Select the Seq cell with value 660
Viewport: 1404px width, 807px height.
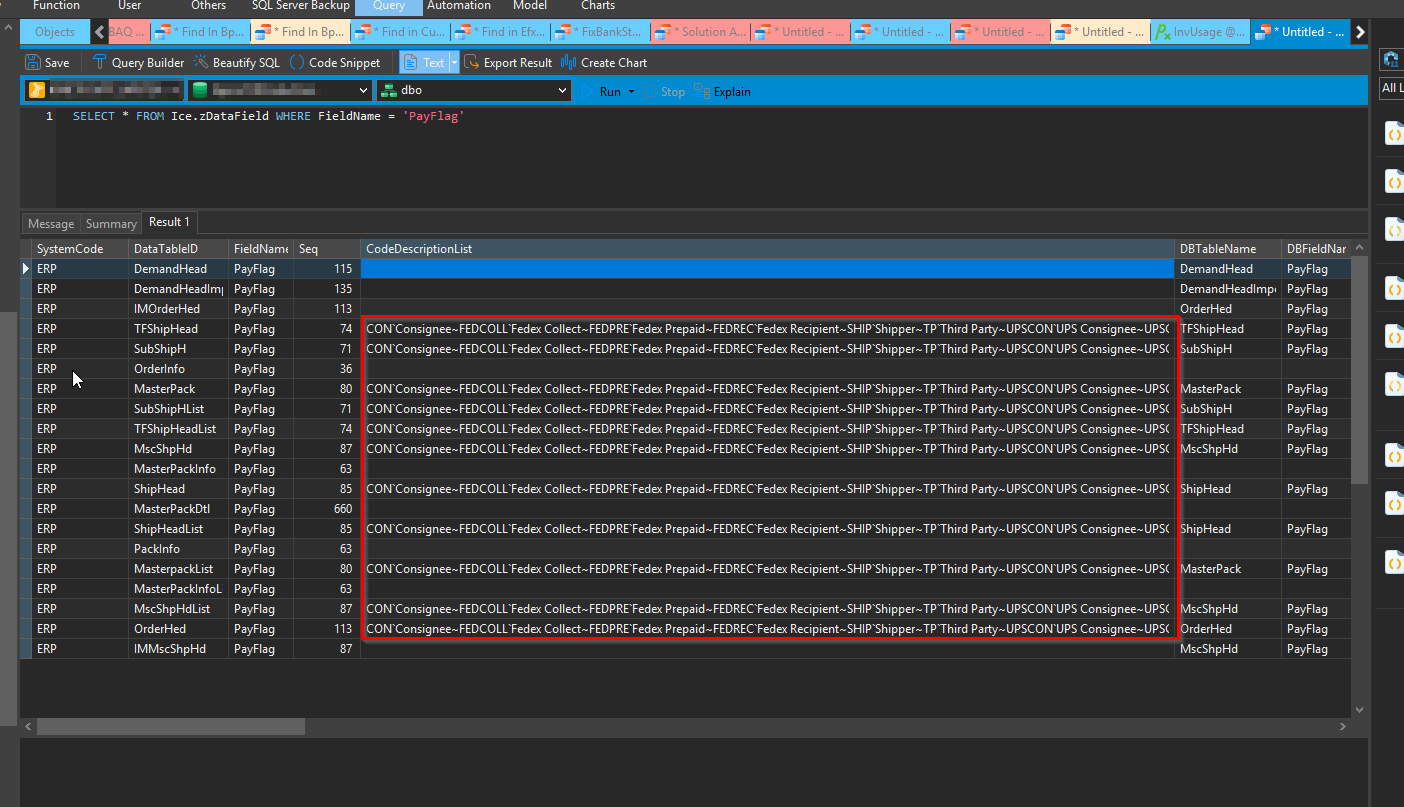click(327, 509)
